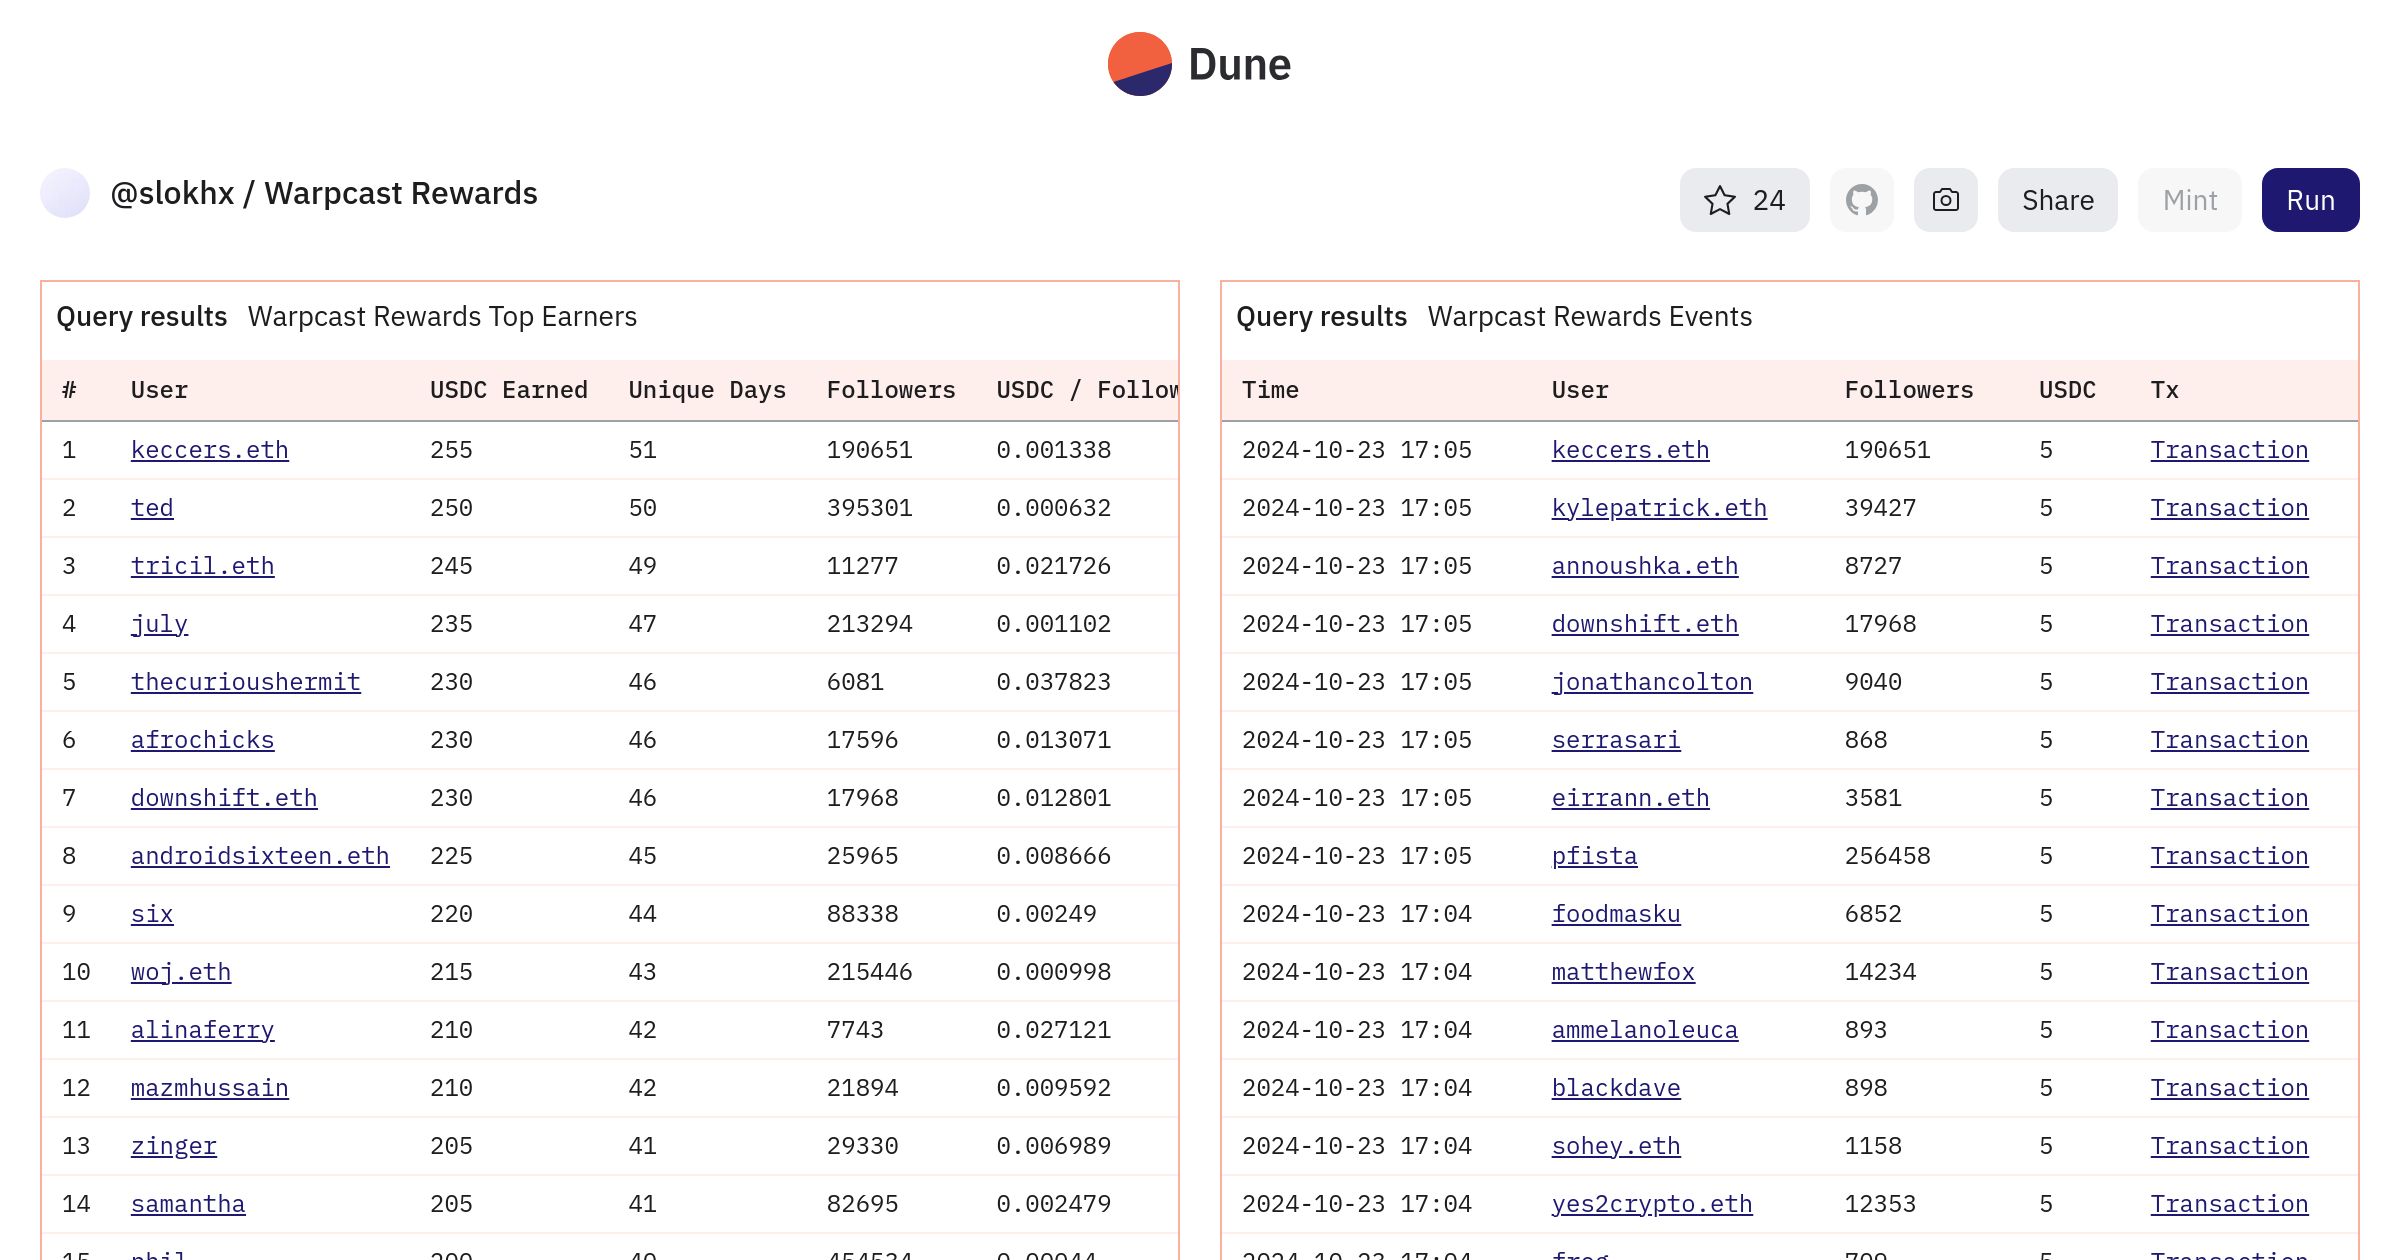Open keccers.eth in Events table
This screenshot has height=1260, width=2400.
(1630, 450)
